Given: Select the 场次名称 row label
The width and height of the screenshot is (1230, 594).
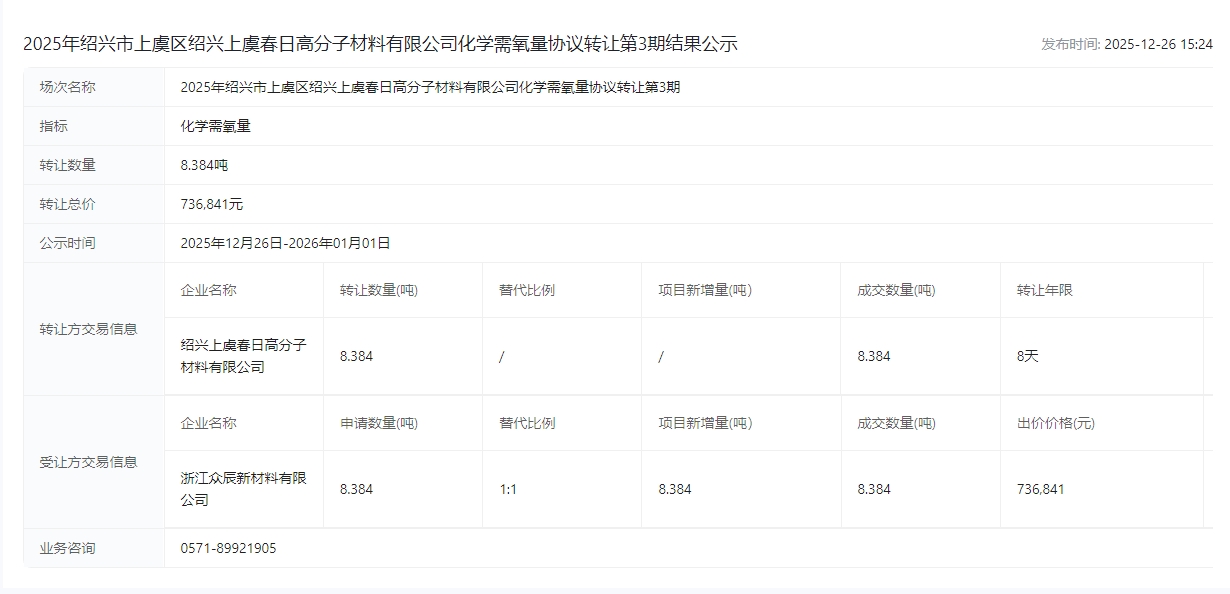Looking at the screenshot, I should (68, 87).
